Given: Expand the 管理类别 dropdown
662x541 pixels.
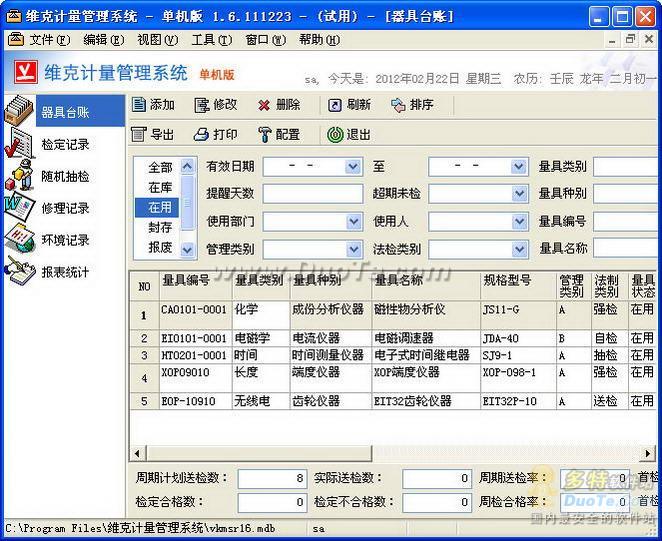Looking at the screenshot, I should click(353, 249).
